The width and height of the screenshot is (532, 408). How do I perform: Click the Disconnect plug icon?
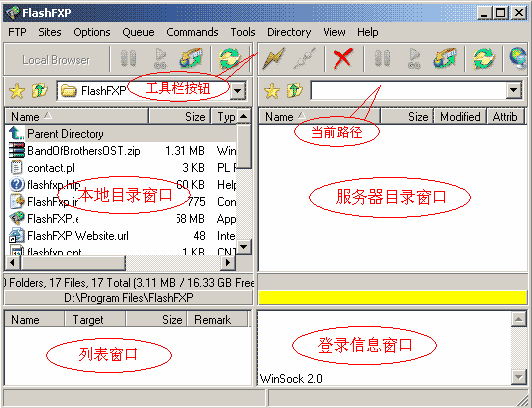coord(305,59)
